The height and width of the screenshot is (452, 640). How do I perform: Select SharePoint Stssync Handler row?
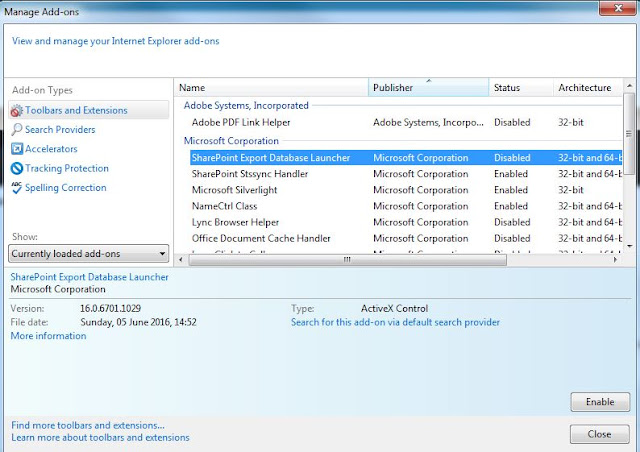pyautogui.click(x=406, y=174)
